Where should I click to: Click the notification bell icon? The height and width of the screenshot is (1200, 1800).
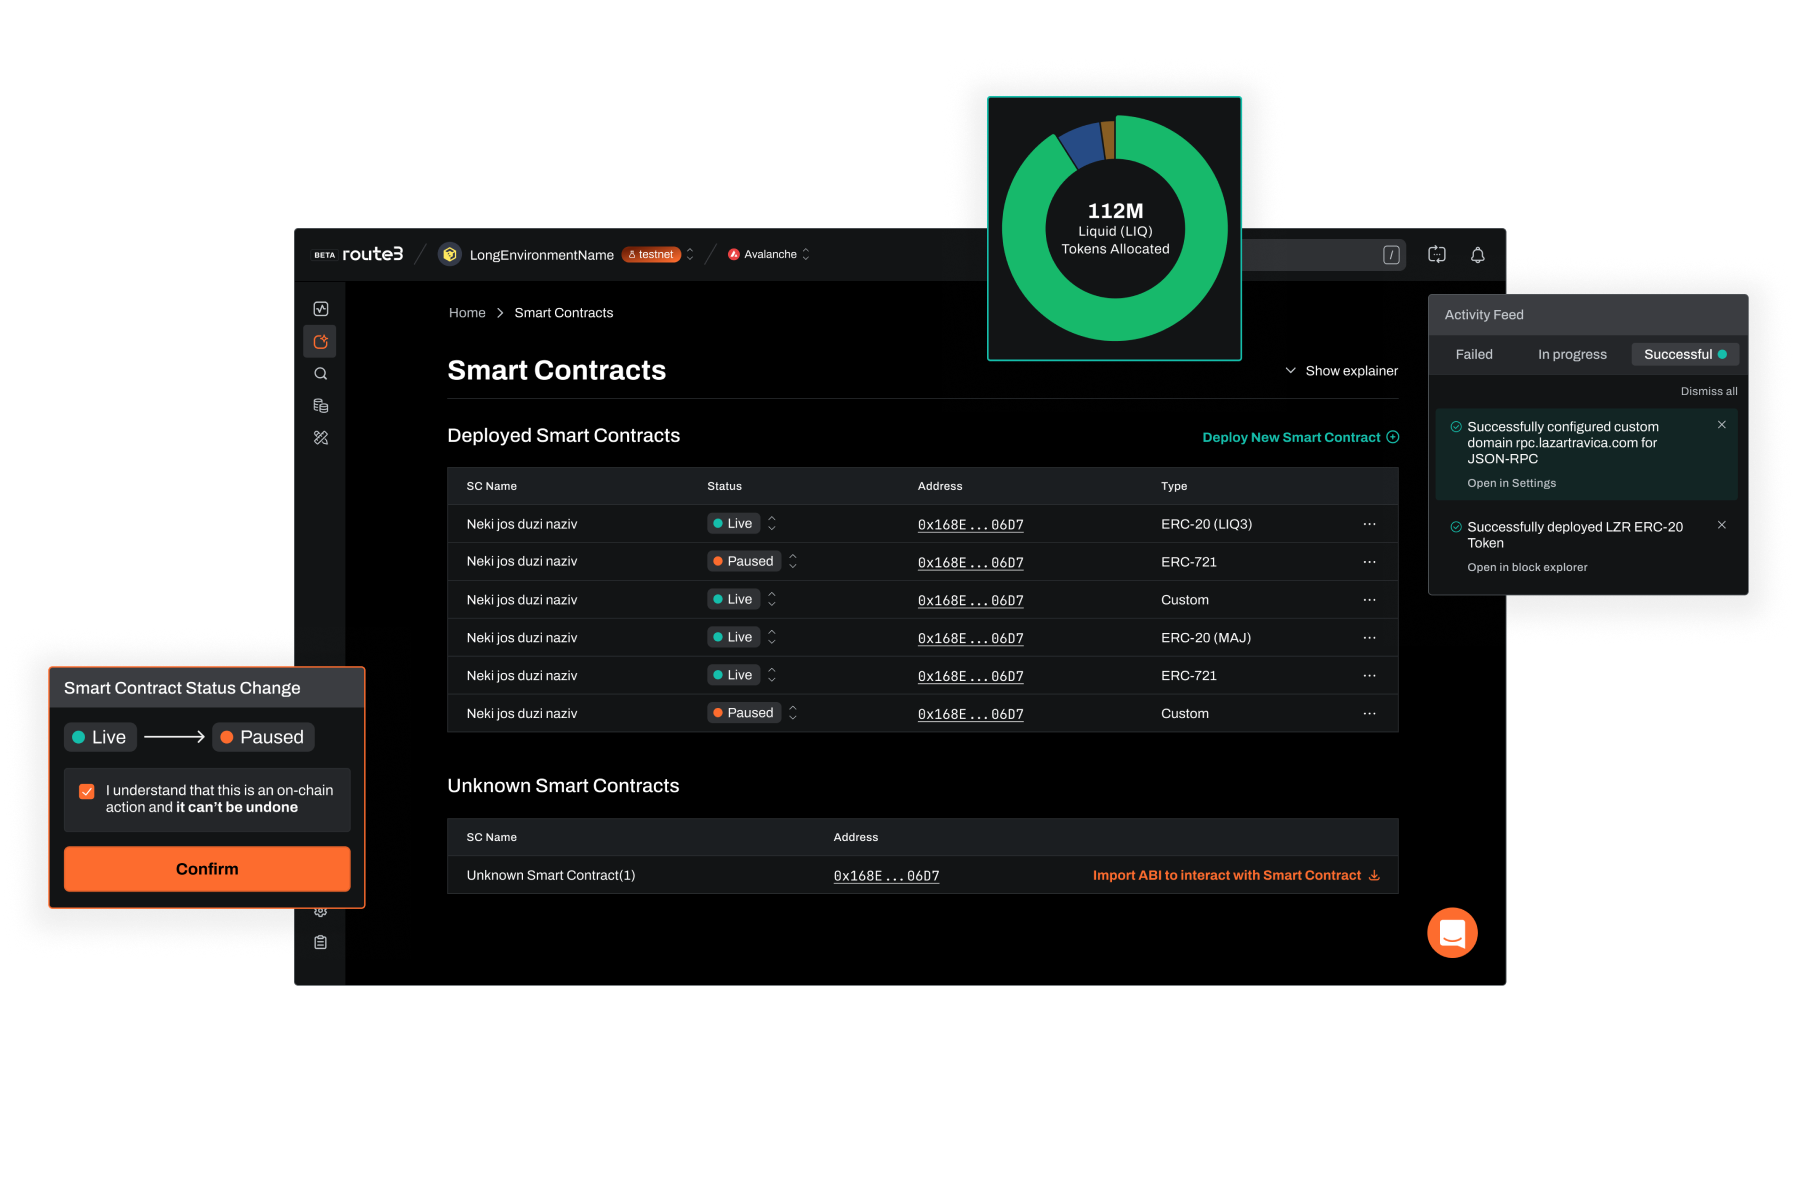tap(1477, 255)
